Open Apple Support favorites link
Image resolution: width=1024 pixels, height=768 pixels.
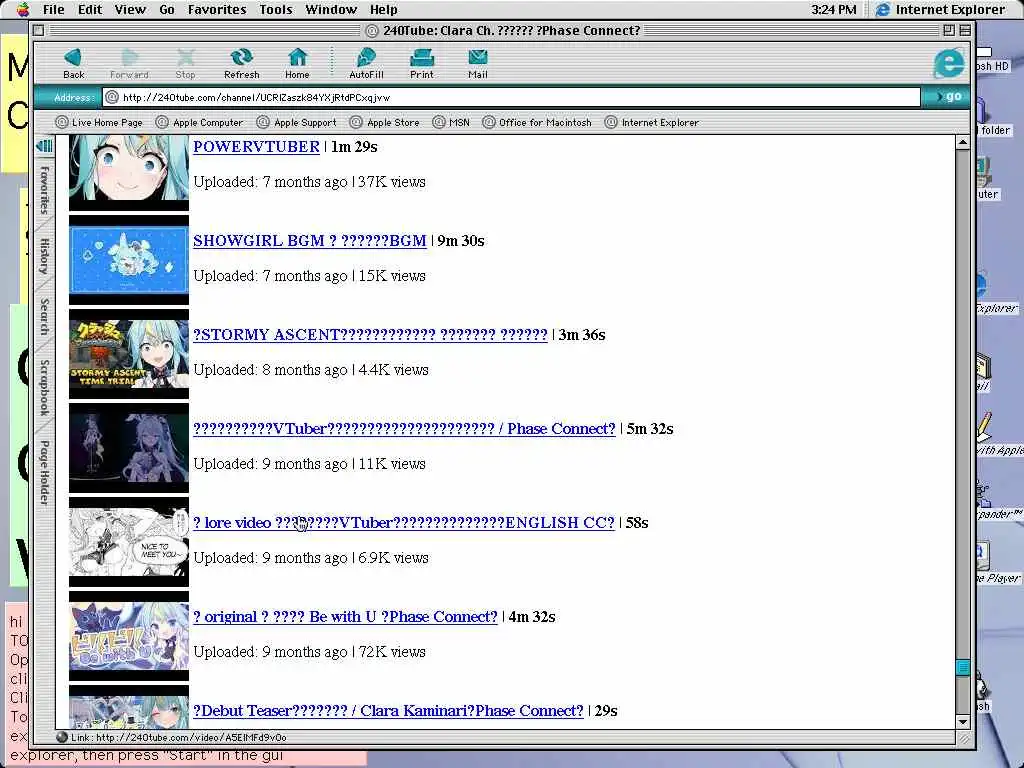point(296,122)
